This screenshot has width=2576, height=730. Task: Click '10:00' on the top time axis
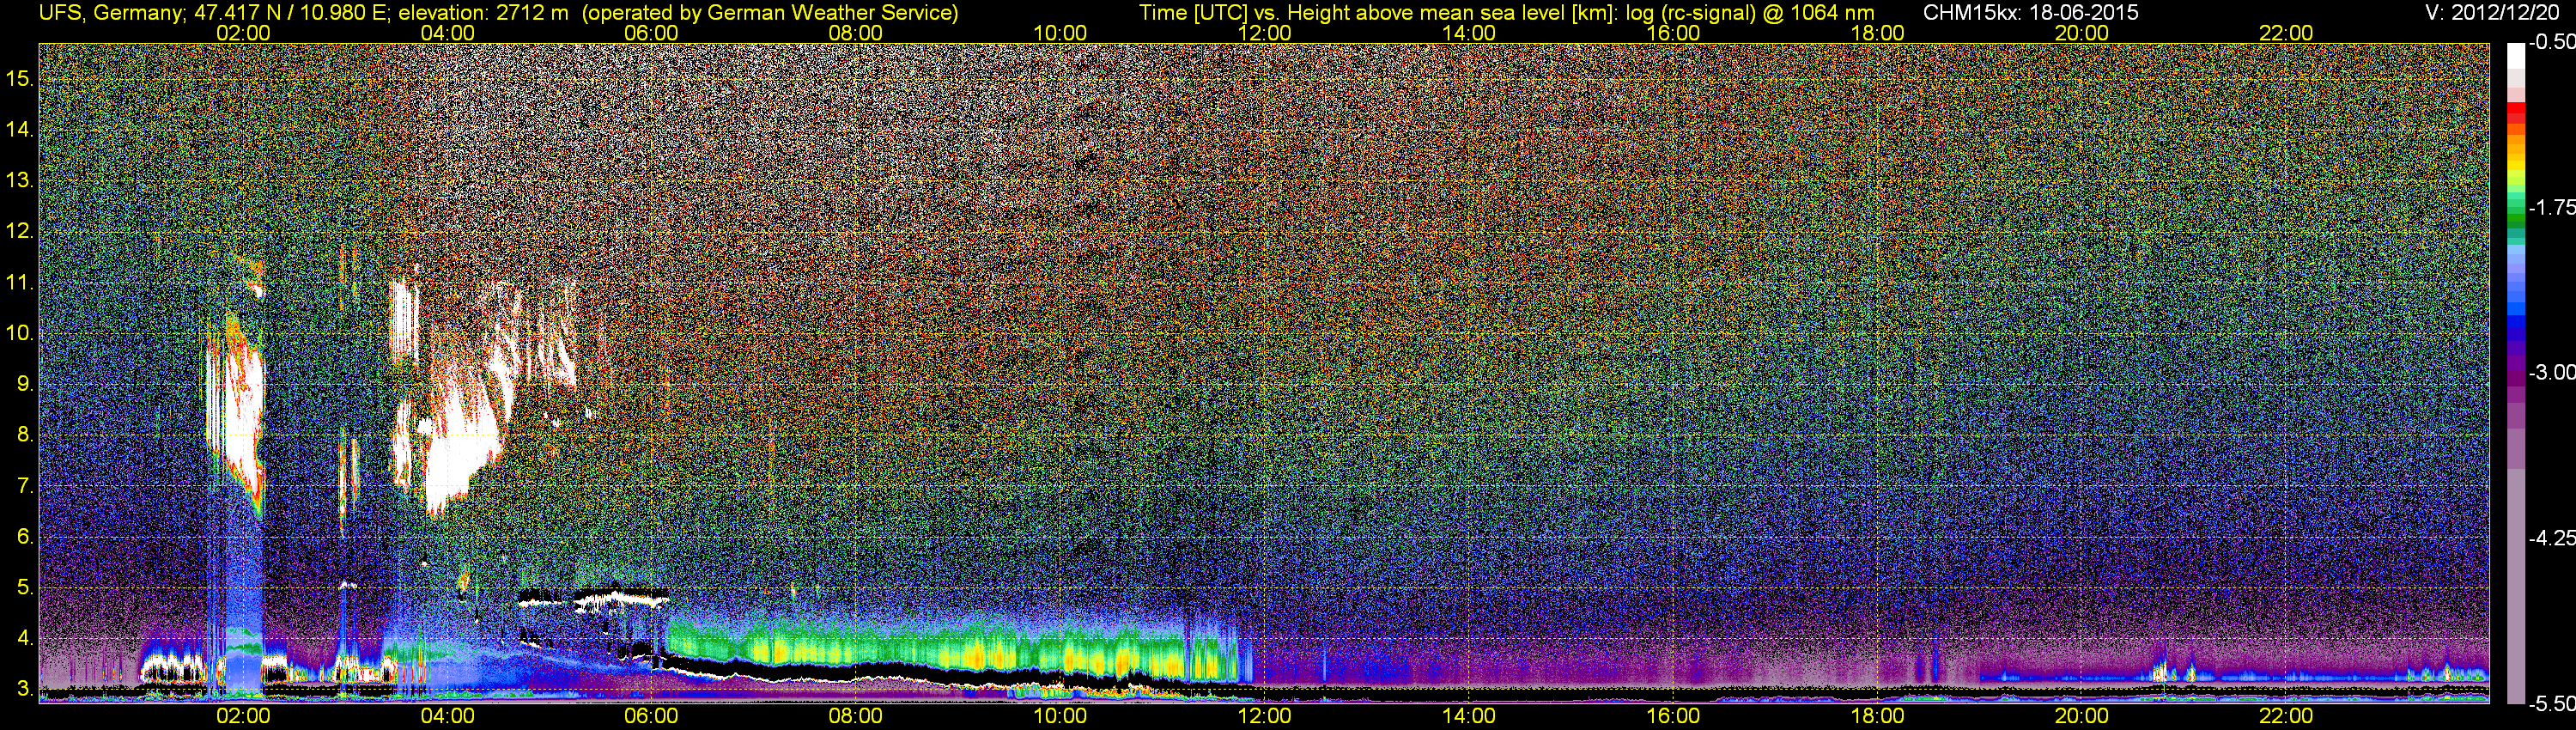(x=1060, y=33)
